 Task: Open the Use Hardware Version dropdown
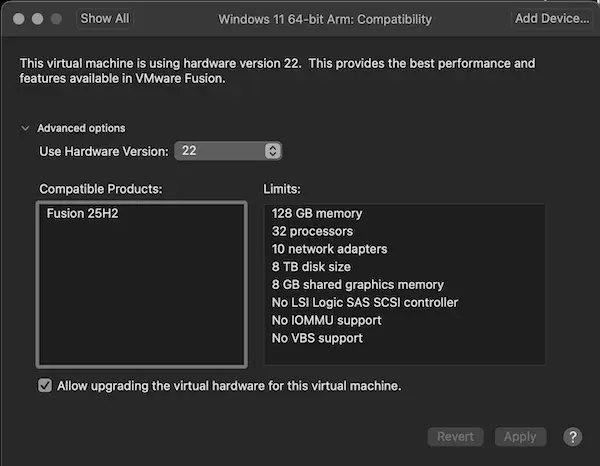pos(228,151)
